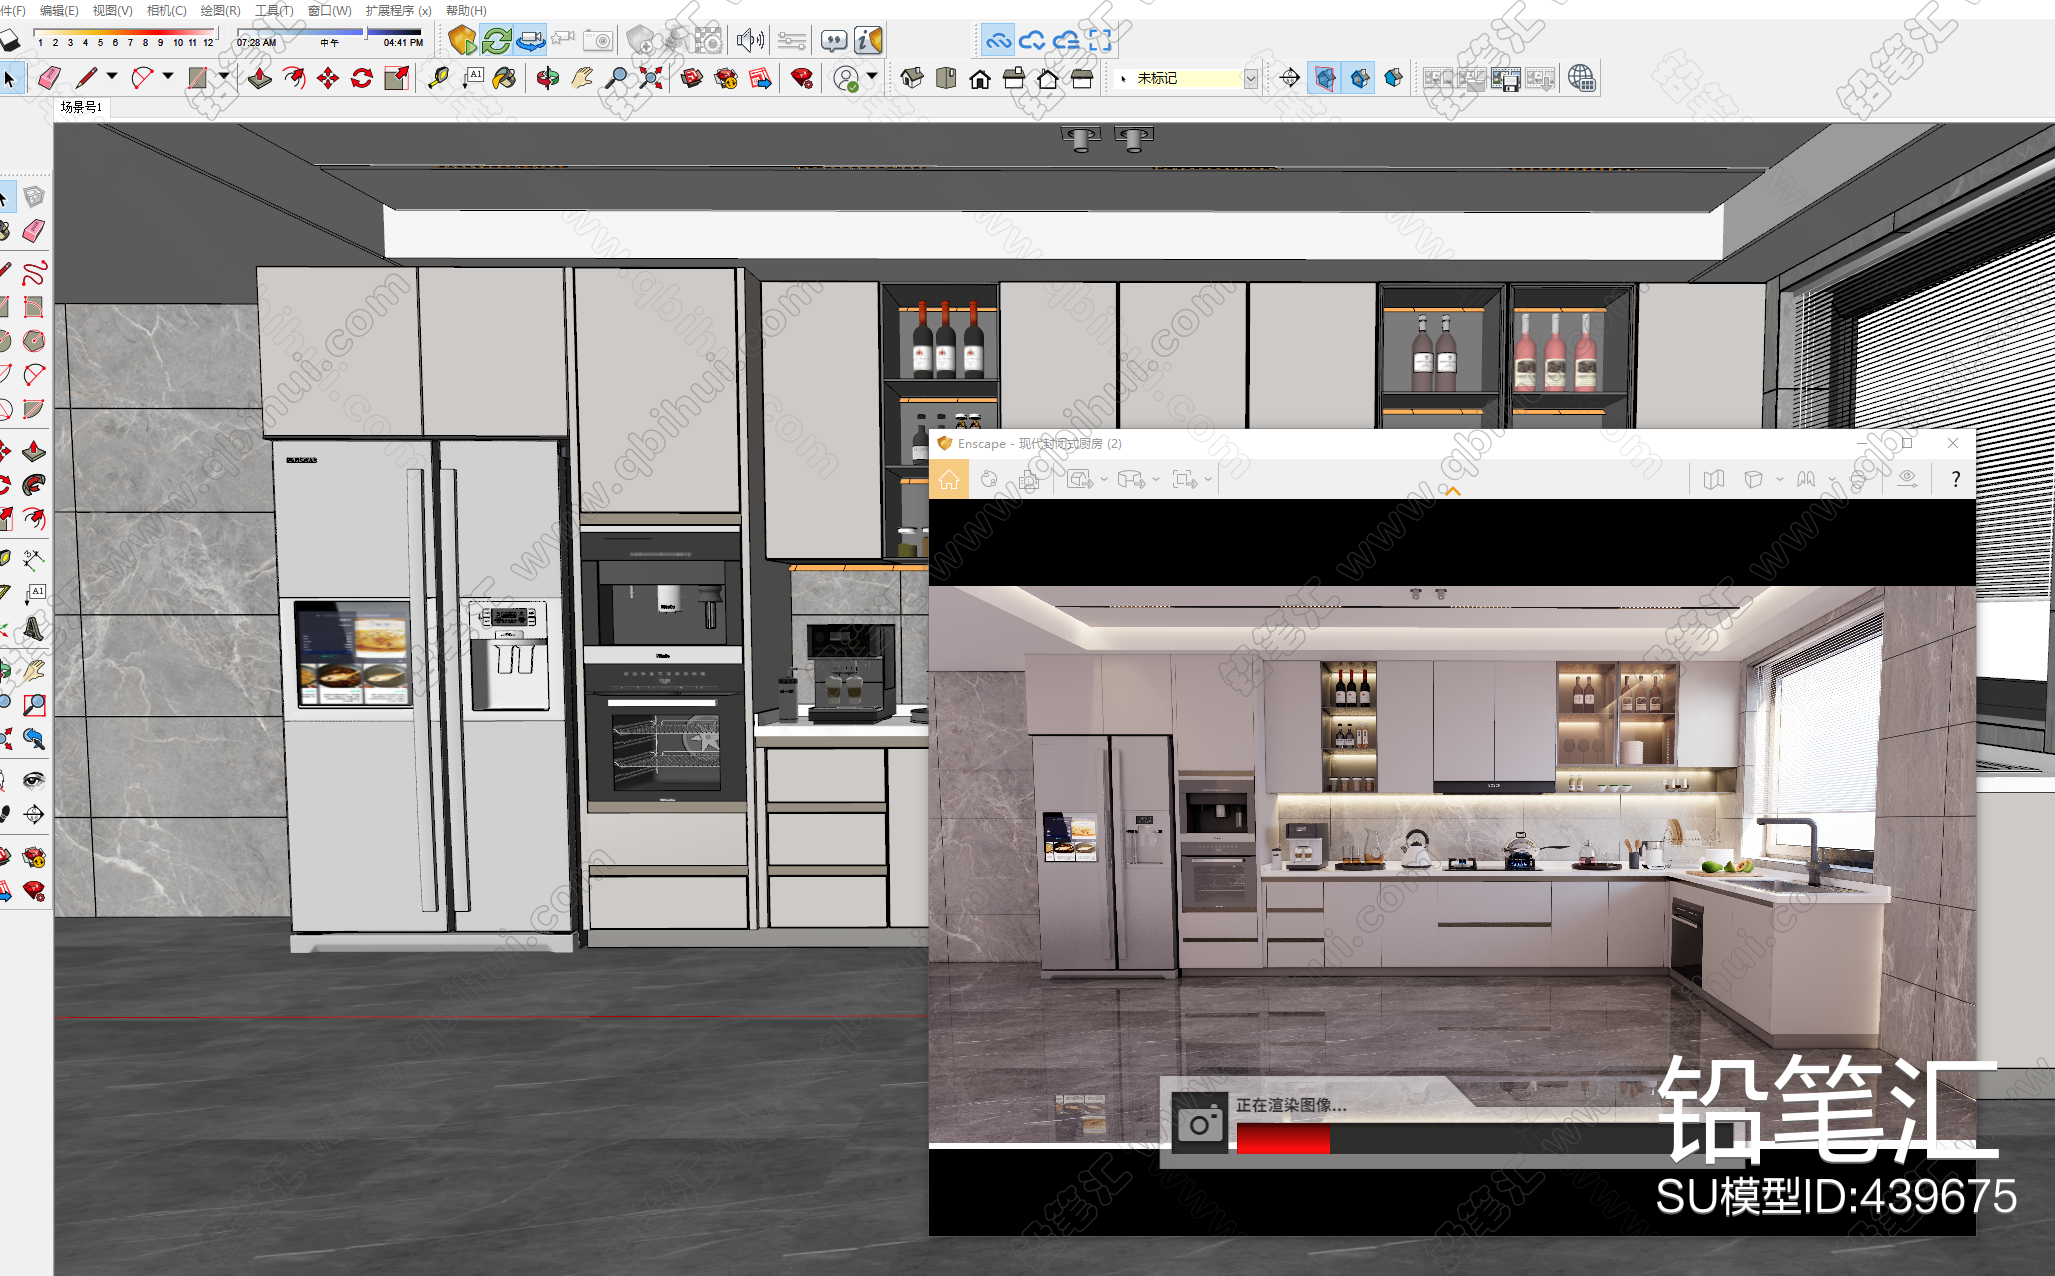The height and width of the screenshot is (1276, 2055).
Task: Expand the Rectangle tool dropdown arrow
Action: tap(224, 76)
